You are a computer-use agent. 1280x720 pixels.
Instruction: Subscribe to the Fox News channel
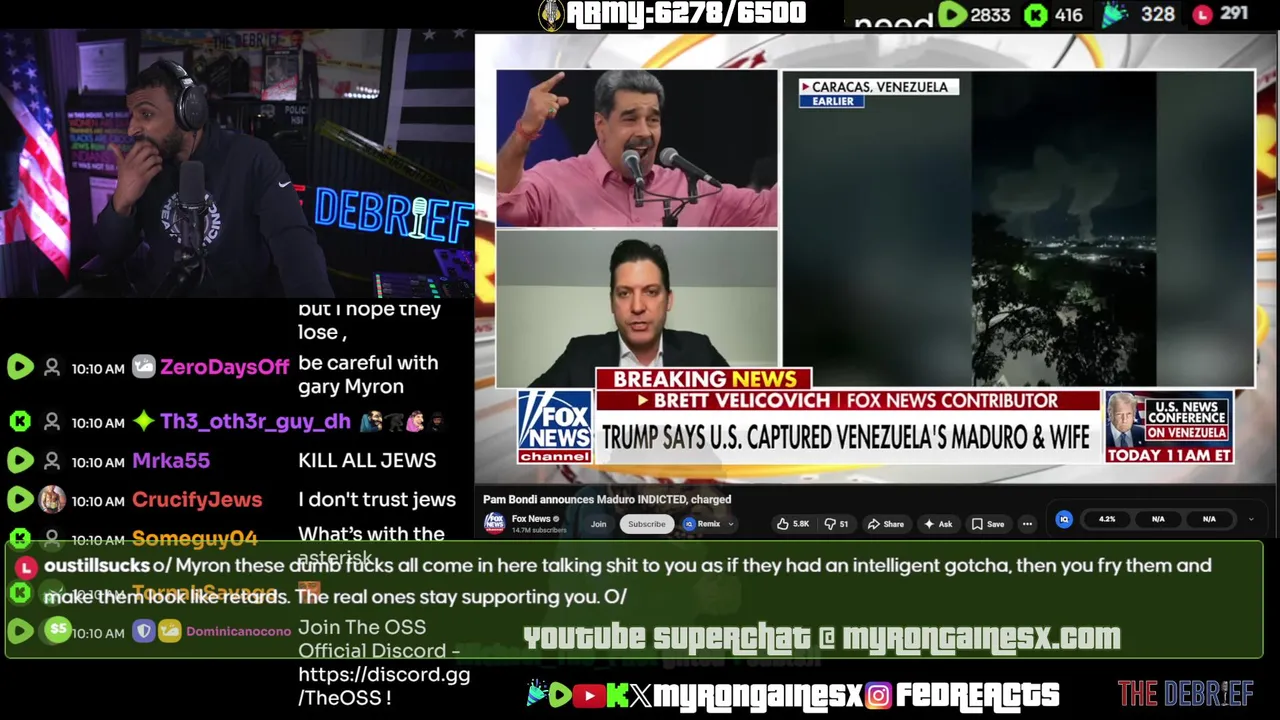(646, 524)
